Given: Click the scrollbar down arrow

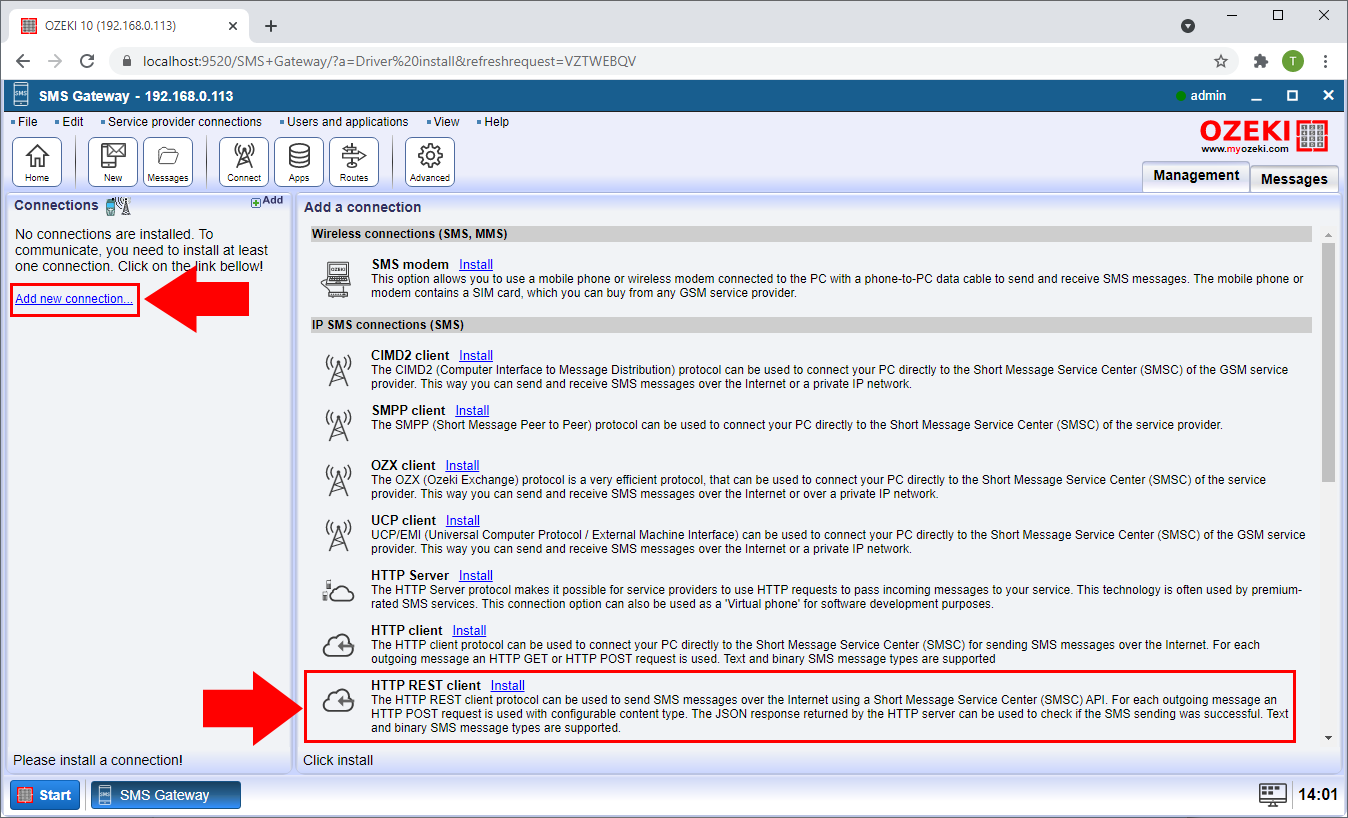Looking at the screenshot, I should pyautogui.click(x=1328, y=737).
